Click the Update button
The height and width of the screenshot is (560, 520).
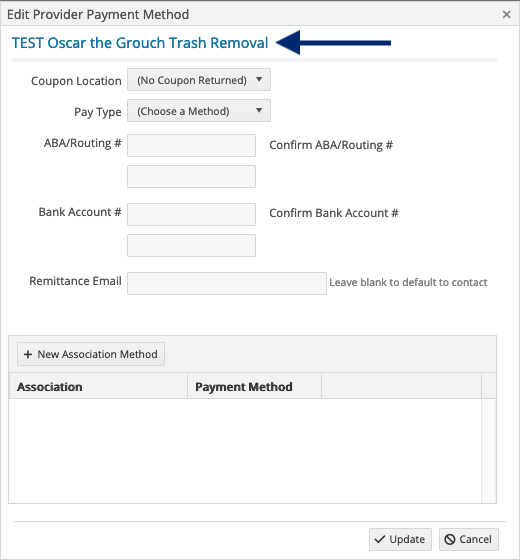(400, 539)
